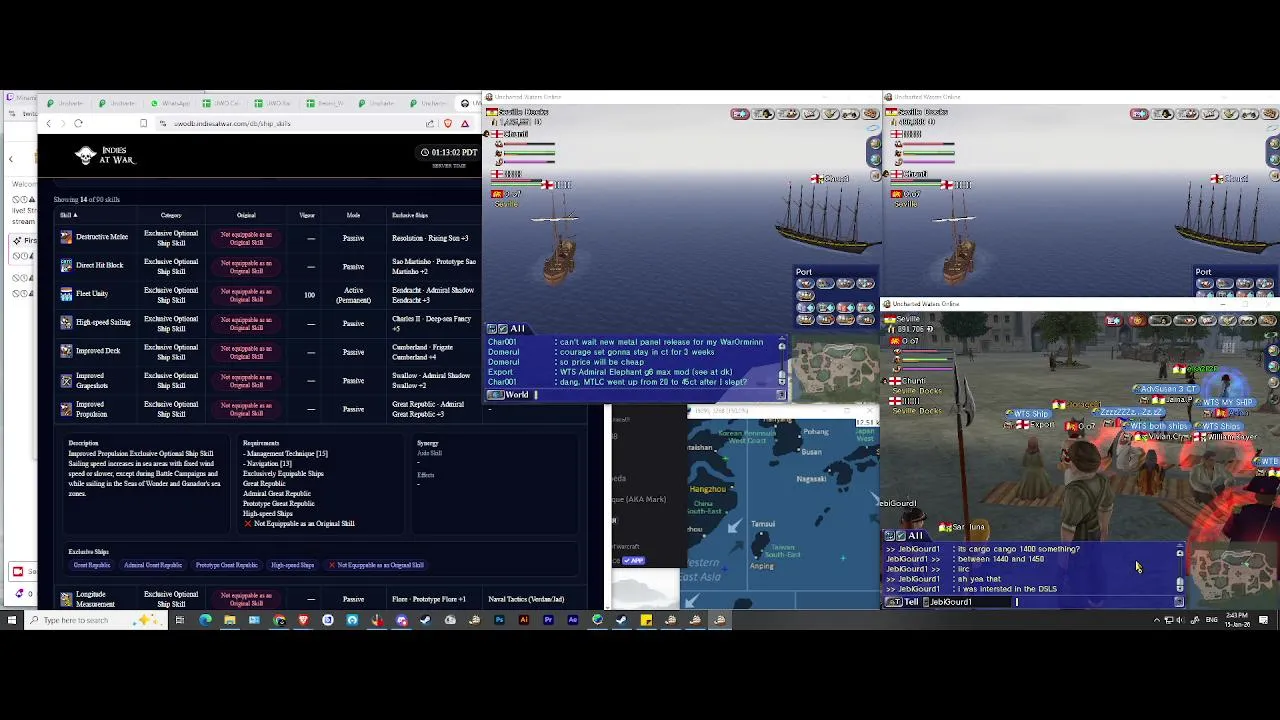This screenshot has height=720, width=1280.
Task: Open Illustrator from the taskbar
Action: coord(524,620)
